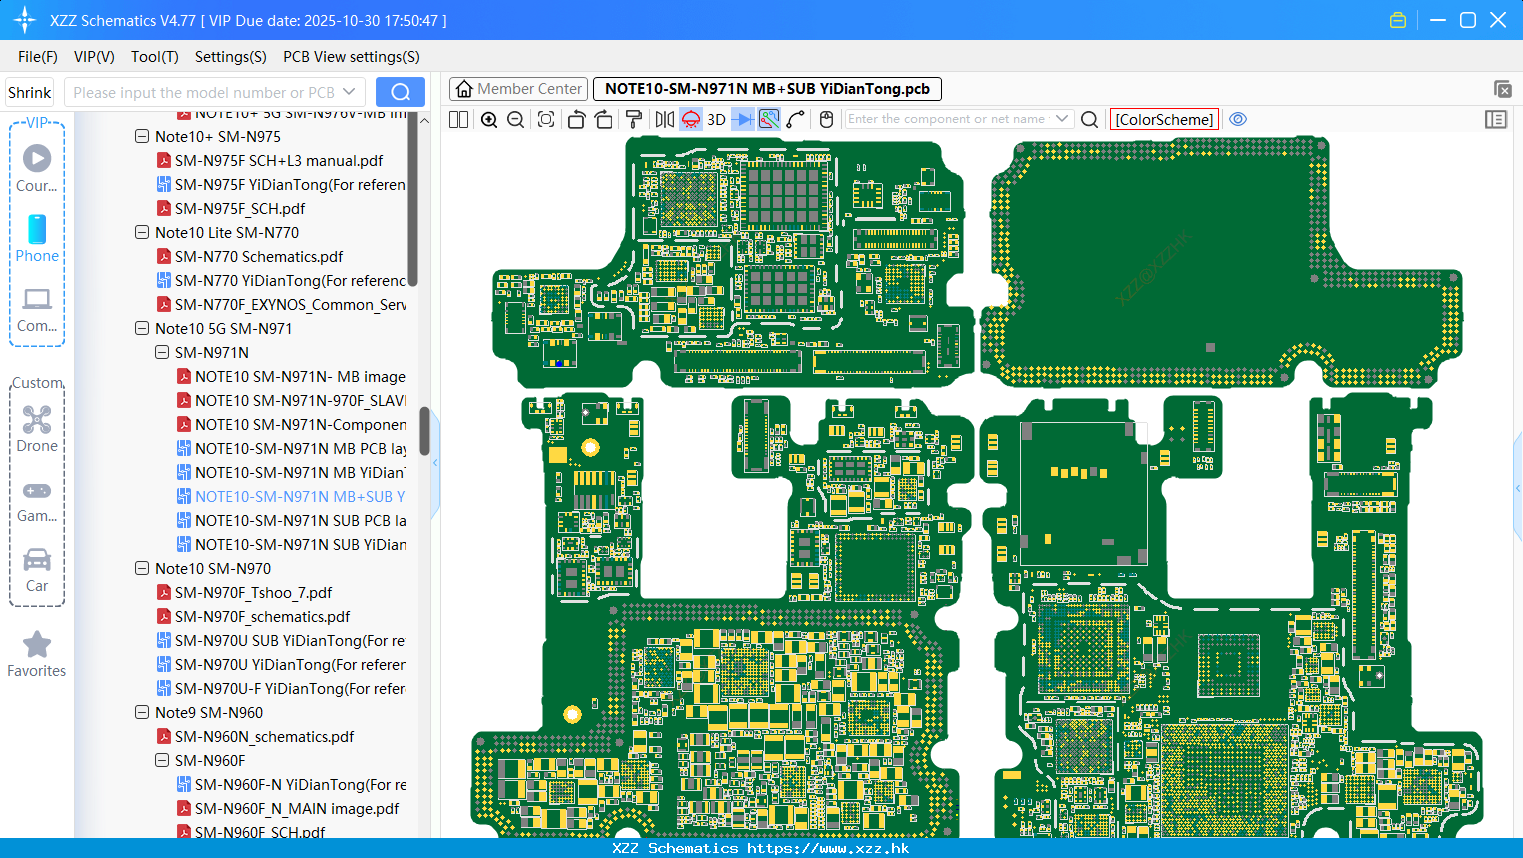Open the model number dropdown arrow

click(x=349, y=92)
